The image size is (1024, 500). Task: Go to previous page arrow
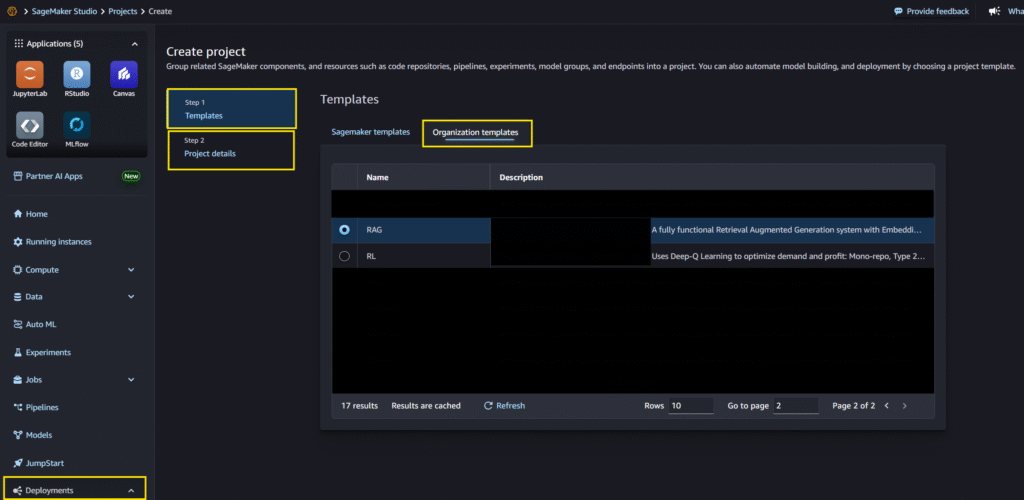tap(885, 406)
